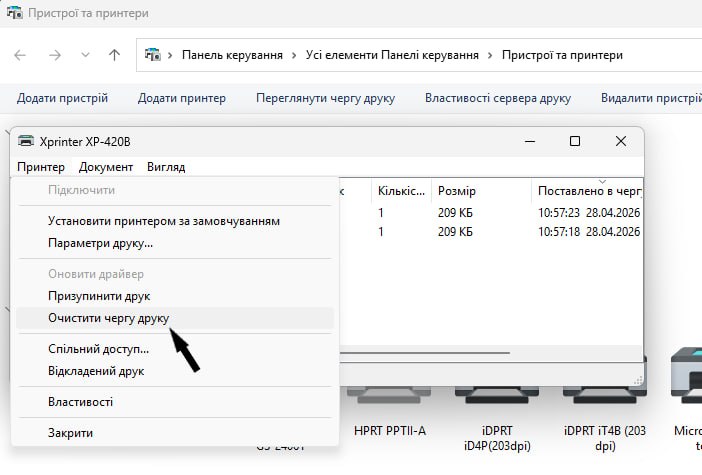Choose Закрити in printer menu
This screenshot has height=475, width=702.
point(175,432)
